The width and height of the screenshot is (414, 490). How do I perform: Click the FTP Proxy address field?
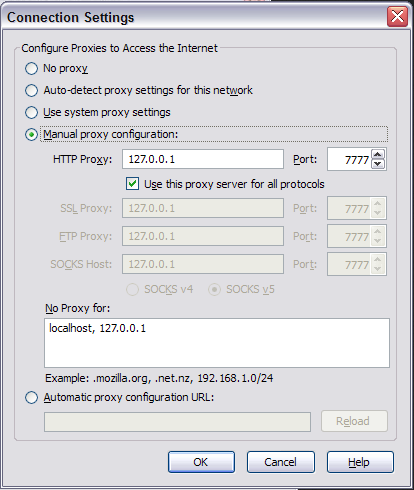203,236
